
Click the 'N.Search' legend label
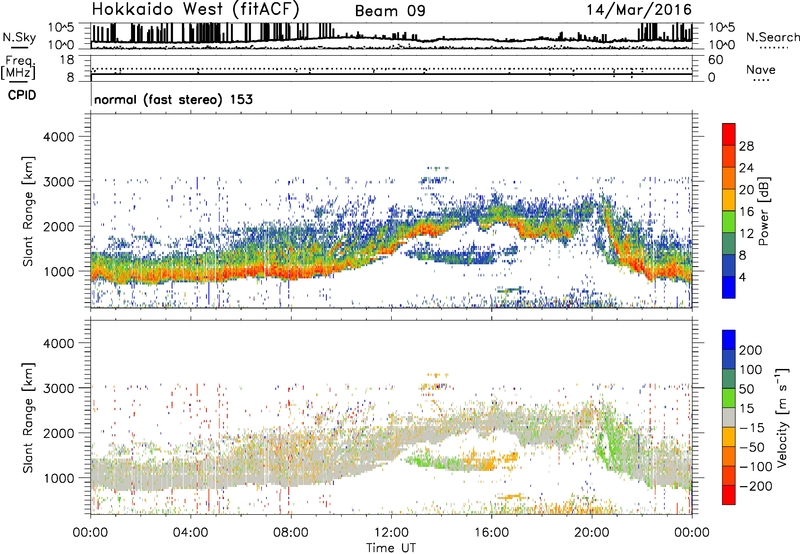point(772,37)
